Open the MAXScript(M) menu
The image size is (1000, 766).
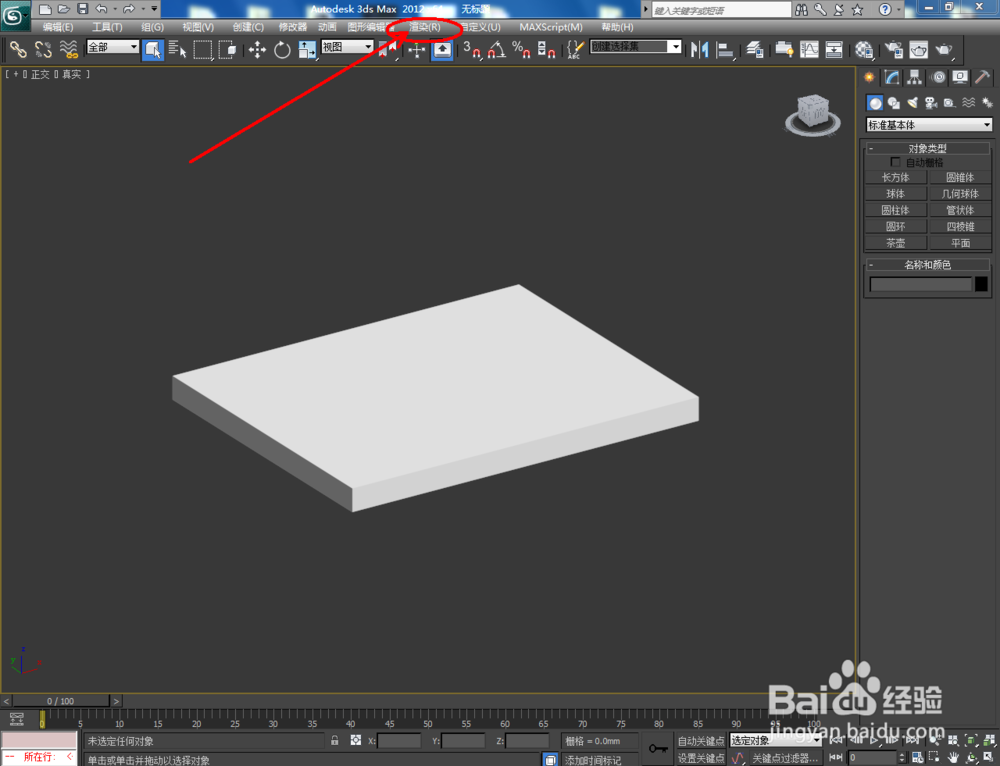point(551,27)
